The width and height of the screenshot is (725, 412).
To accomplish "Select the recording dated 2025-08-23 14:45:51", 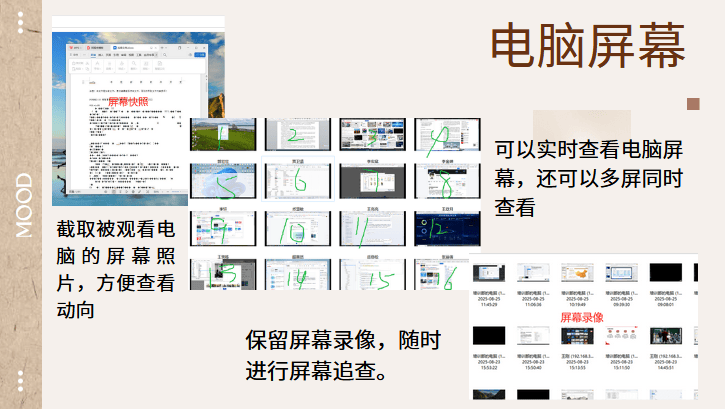I will [664, 335].
